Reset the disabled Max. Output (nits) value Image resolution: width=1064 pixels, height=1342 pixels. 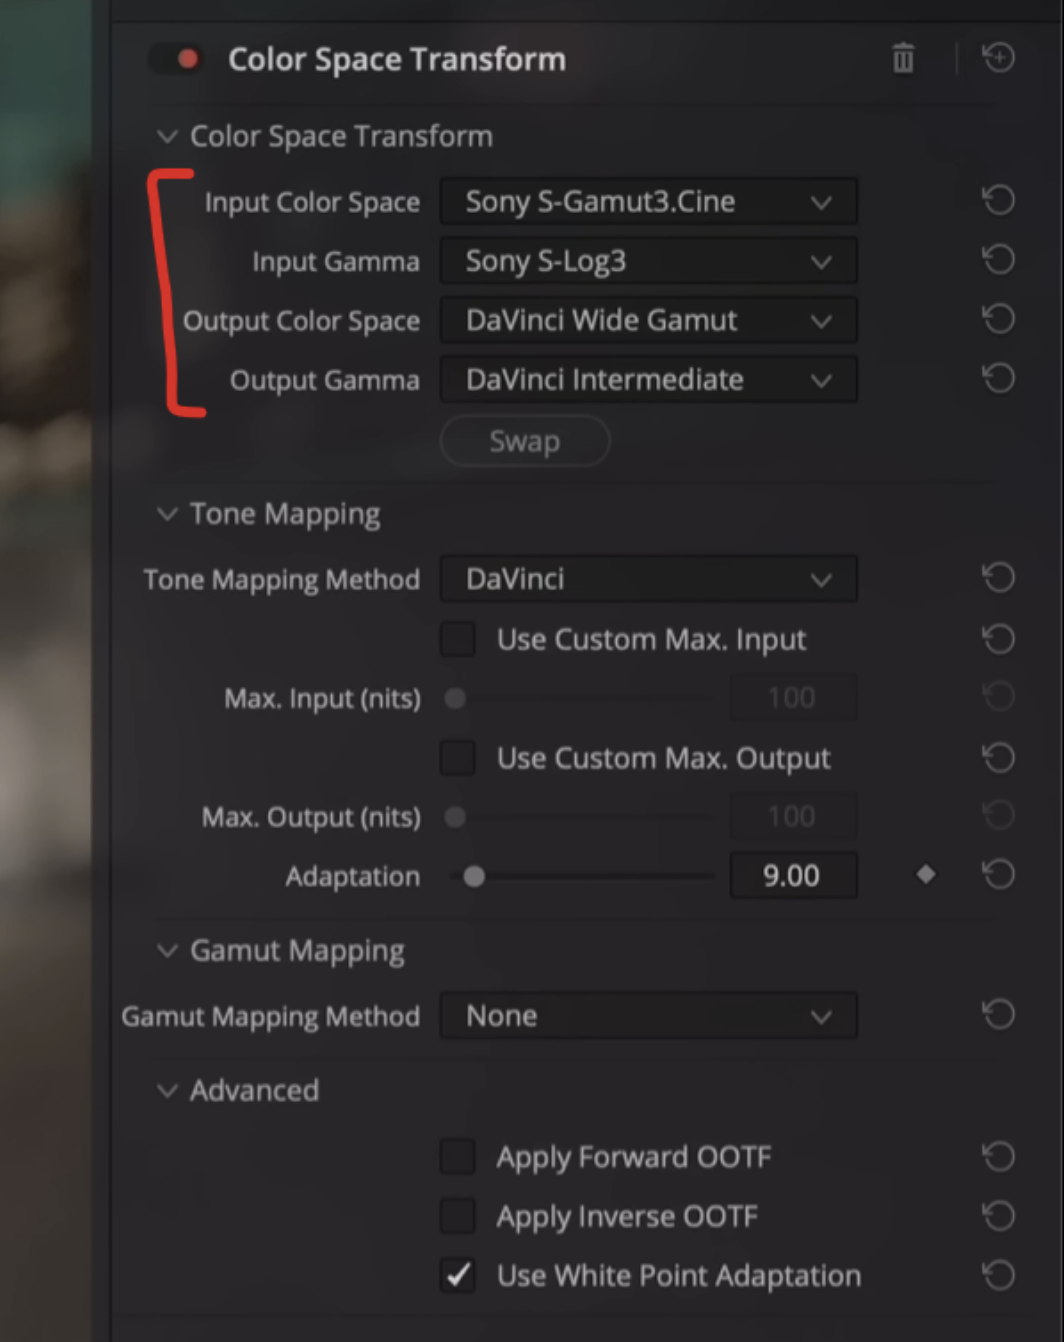click(998, 816)
